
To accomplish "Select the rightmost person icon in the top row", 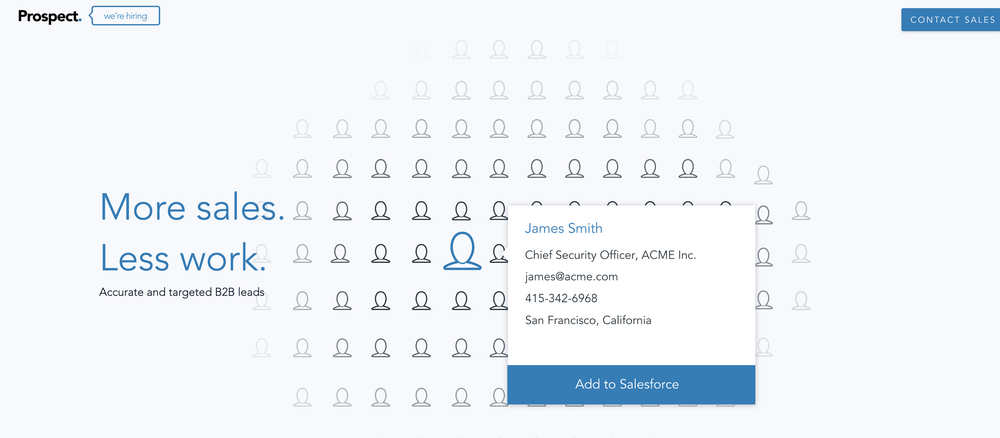I will click(x=613, y=48).
